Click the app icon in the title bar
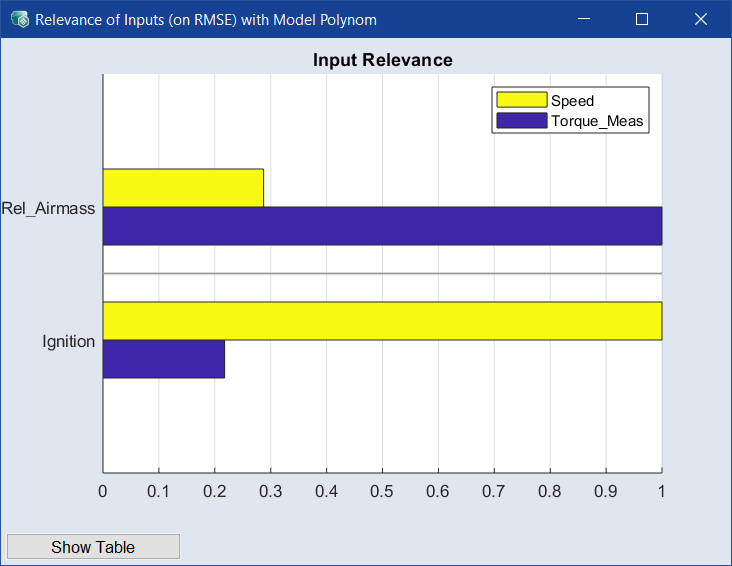Viewport: 732px width, 566px height. (19, 19)
